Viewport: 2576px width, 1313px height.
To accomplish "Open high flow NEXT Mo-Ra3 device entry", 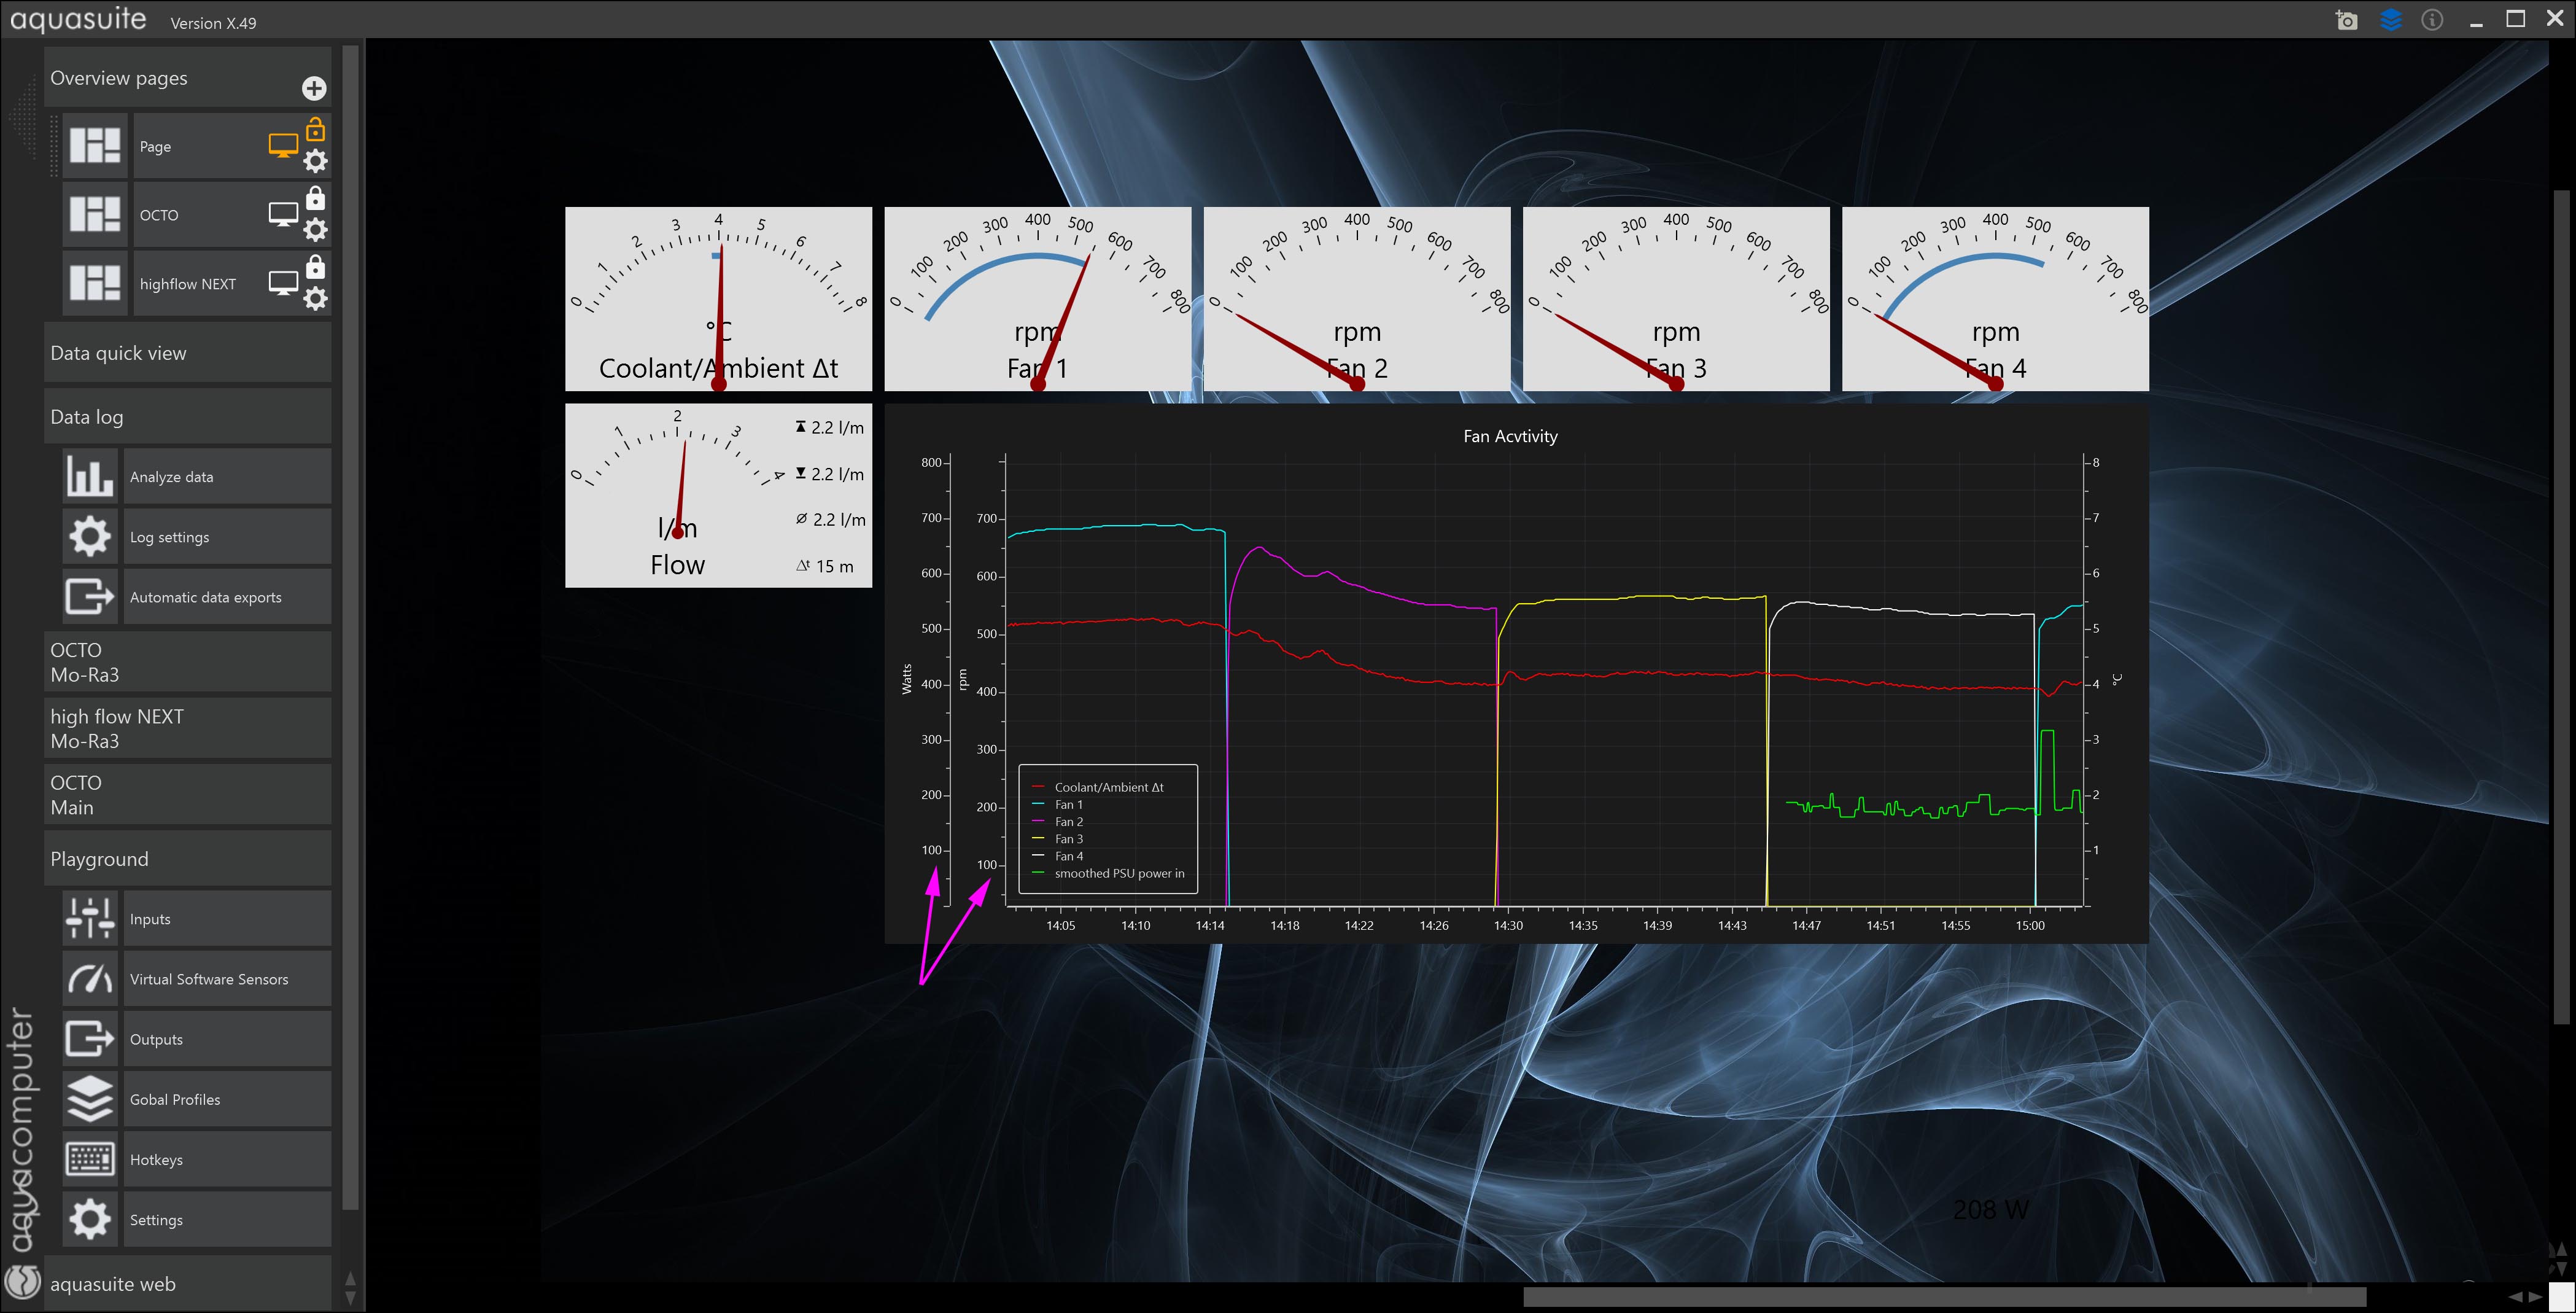I will 187,728.
